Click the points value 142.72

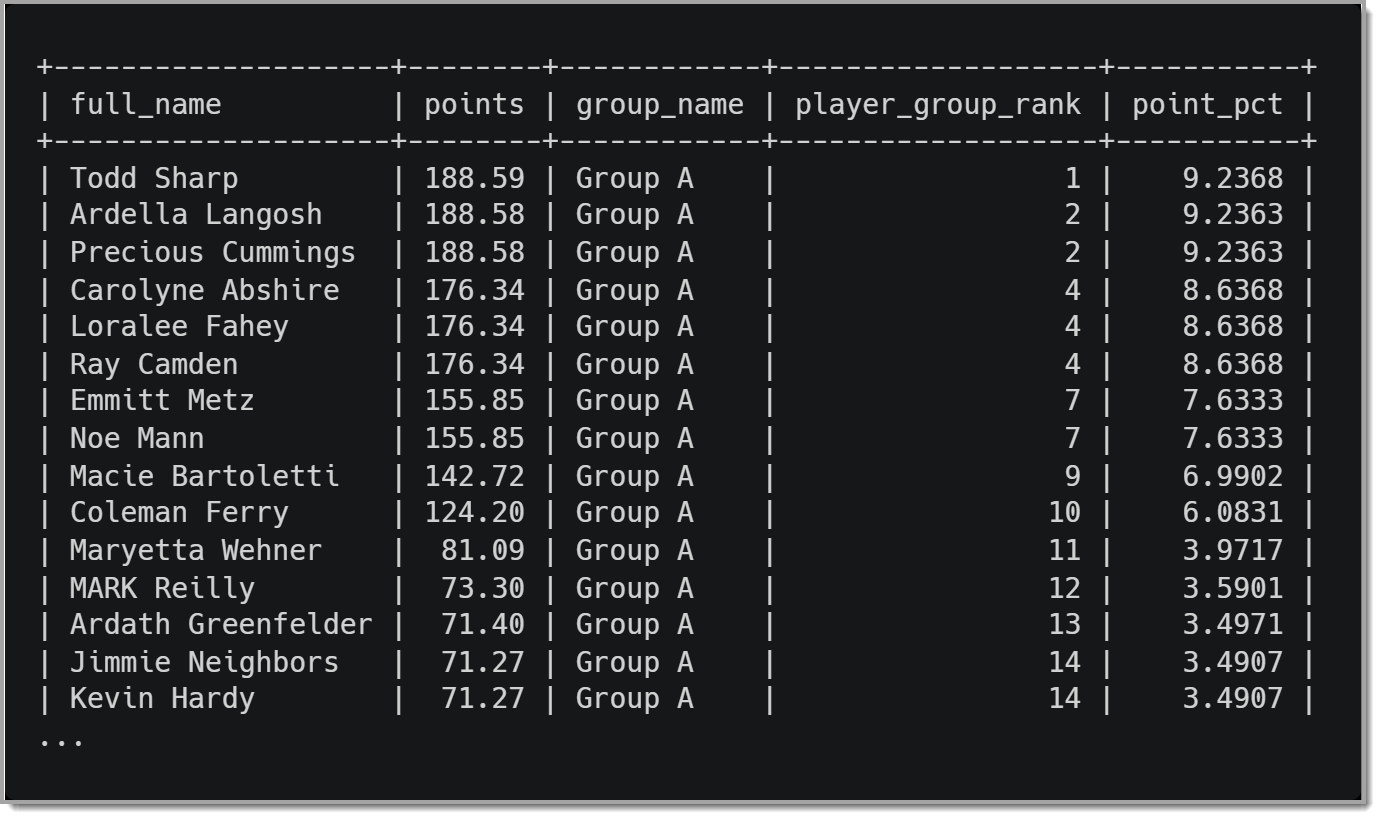(x=474, y=476)
